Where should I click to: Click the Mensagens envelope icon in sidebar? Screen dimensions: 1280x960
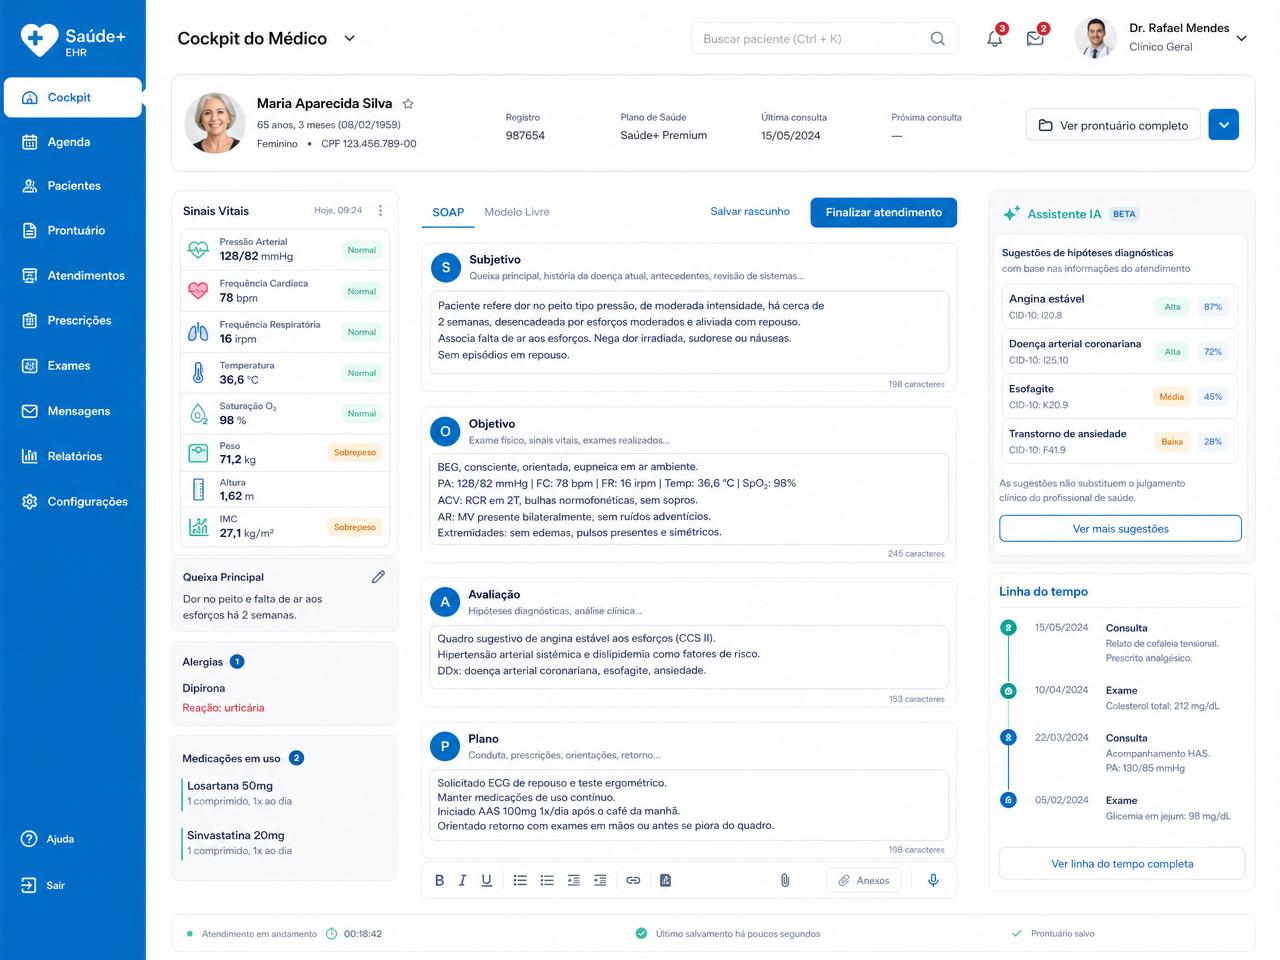[x=30, y=411]
